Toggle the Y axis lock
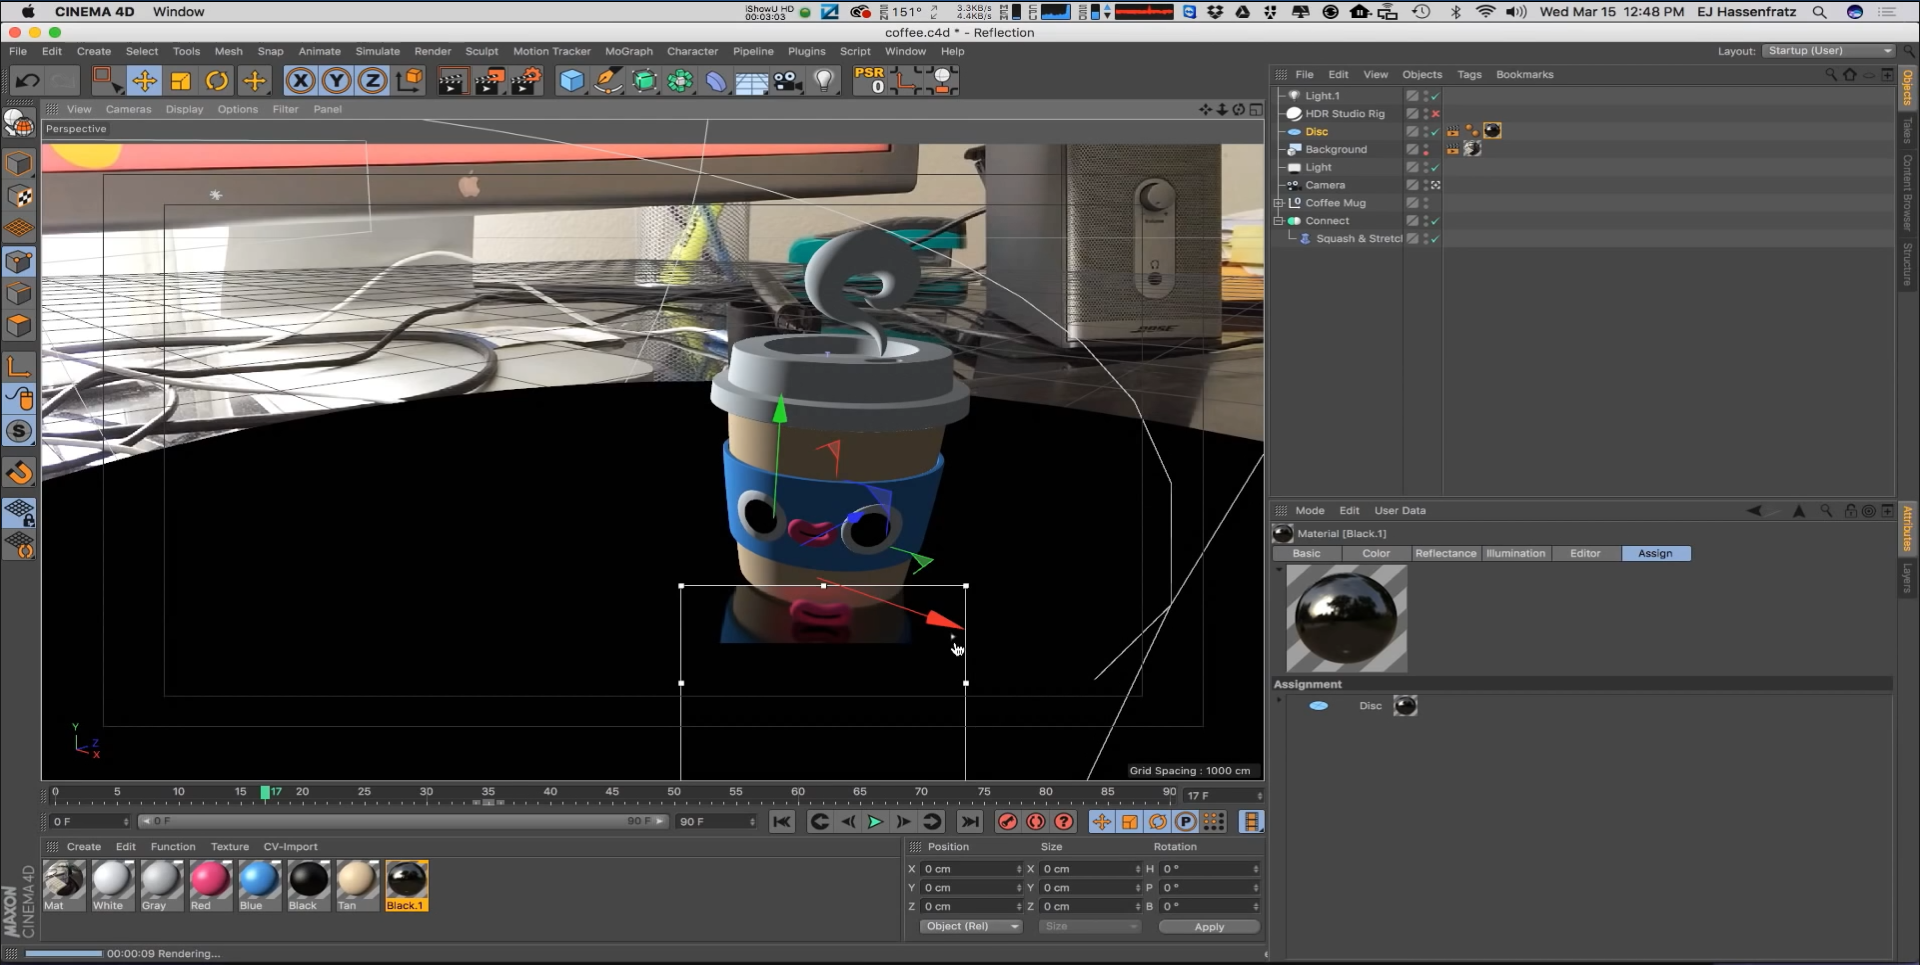 [337, 81]
